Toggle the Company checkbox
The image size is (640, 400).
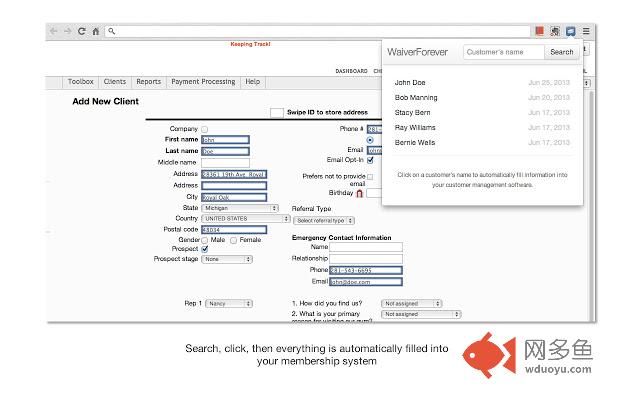(204, 129)
